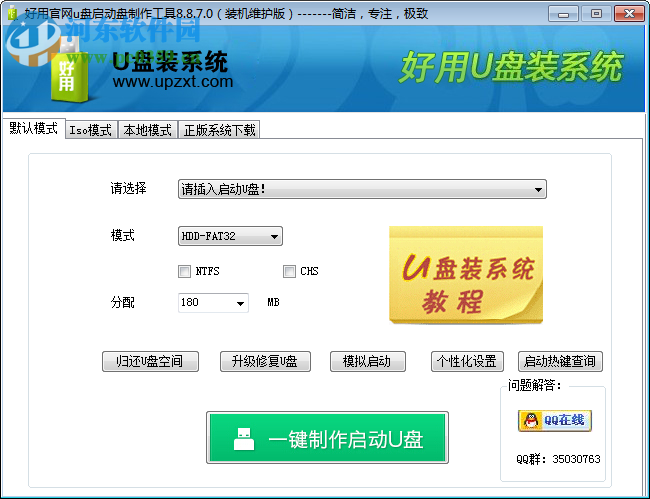This screenshot has height=499, width=650.
Task: Click the 好用U盘装系统 banner text
Action: point(511,67)
